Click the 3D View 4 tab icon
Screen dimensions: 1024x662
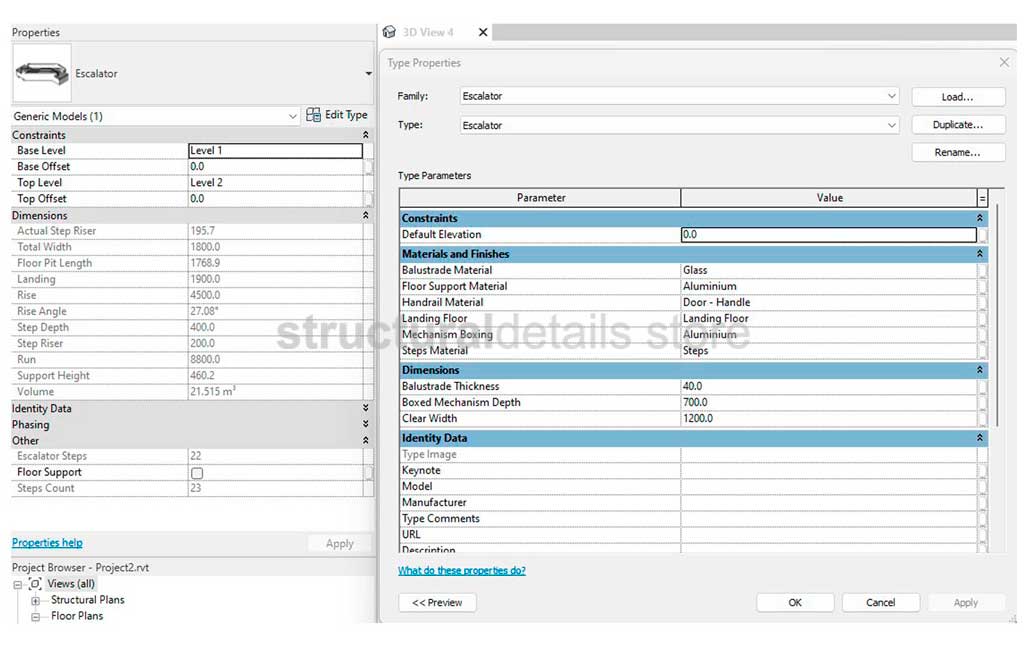390,32
